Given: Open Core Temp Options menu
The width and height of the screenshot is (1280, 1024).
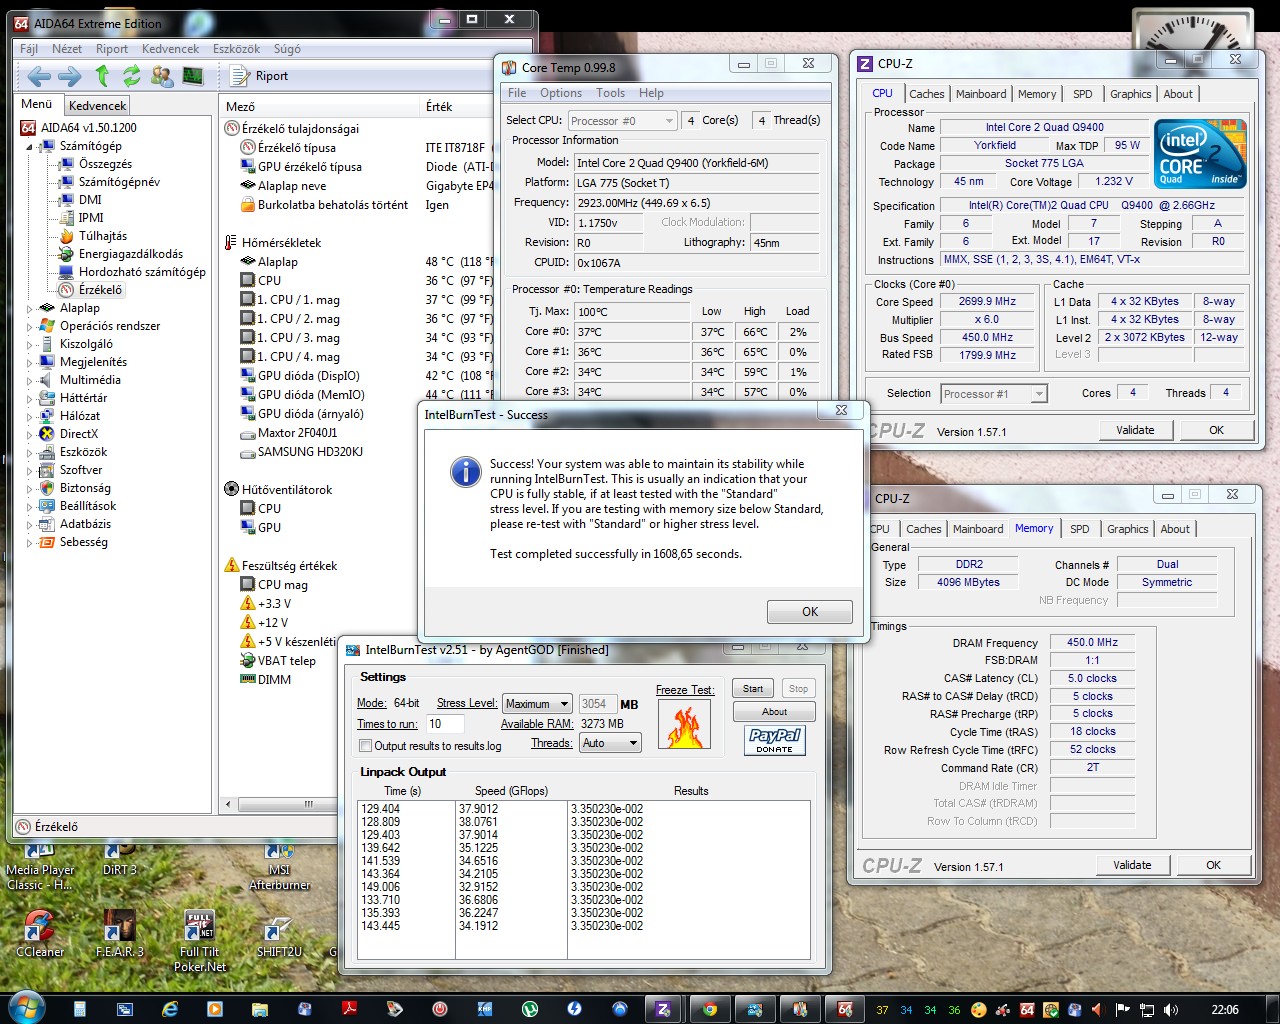Looking at the screenshot, I should pyautogui.click(x=561, y=93).
